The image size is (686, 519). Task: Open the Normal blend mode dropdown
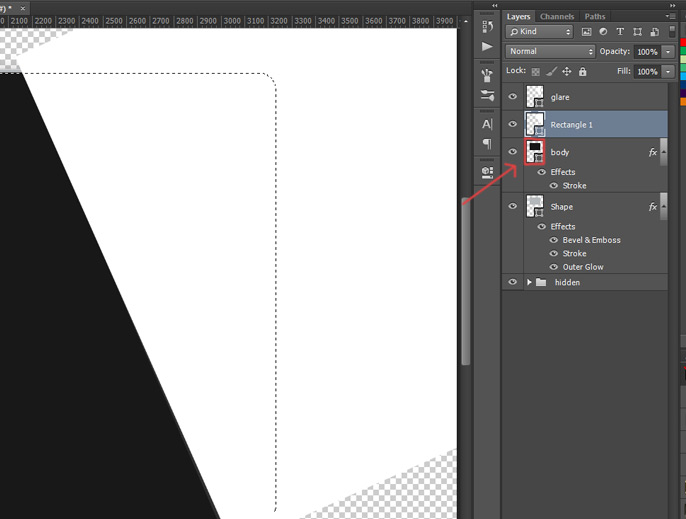pyautogui.click(x=550, y=51)
